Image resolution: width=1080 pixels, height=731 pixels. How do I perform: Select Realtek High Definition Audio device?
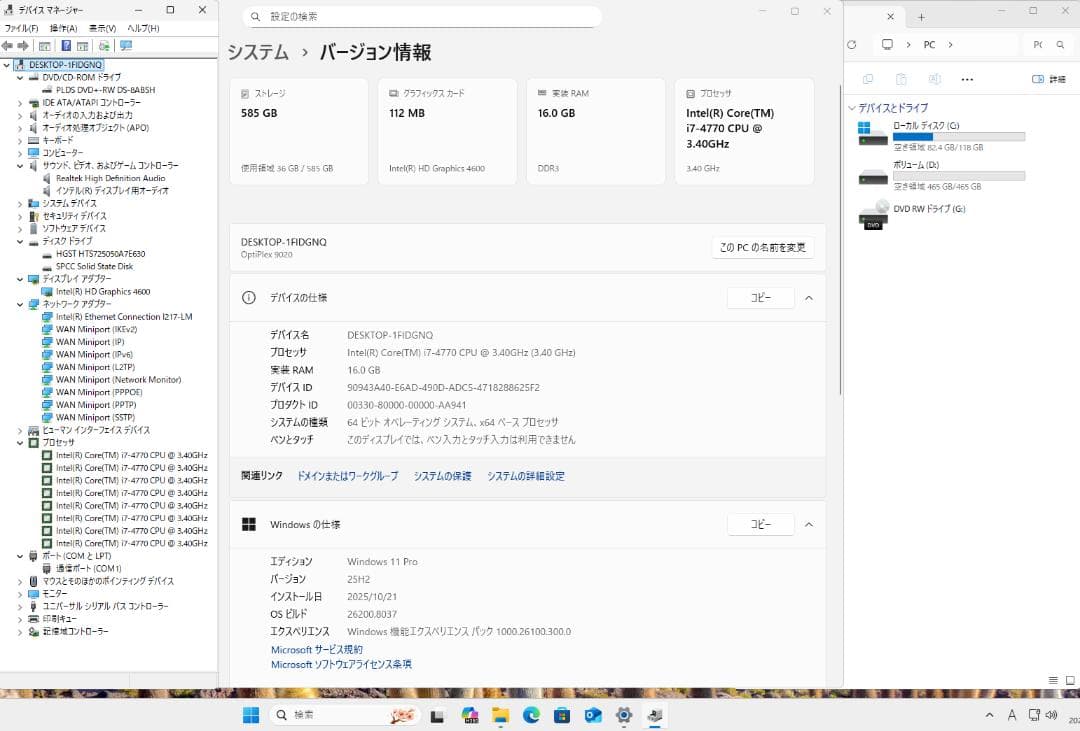point(110,178)
